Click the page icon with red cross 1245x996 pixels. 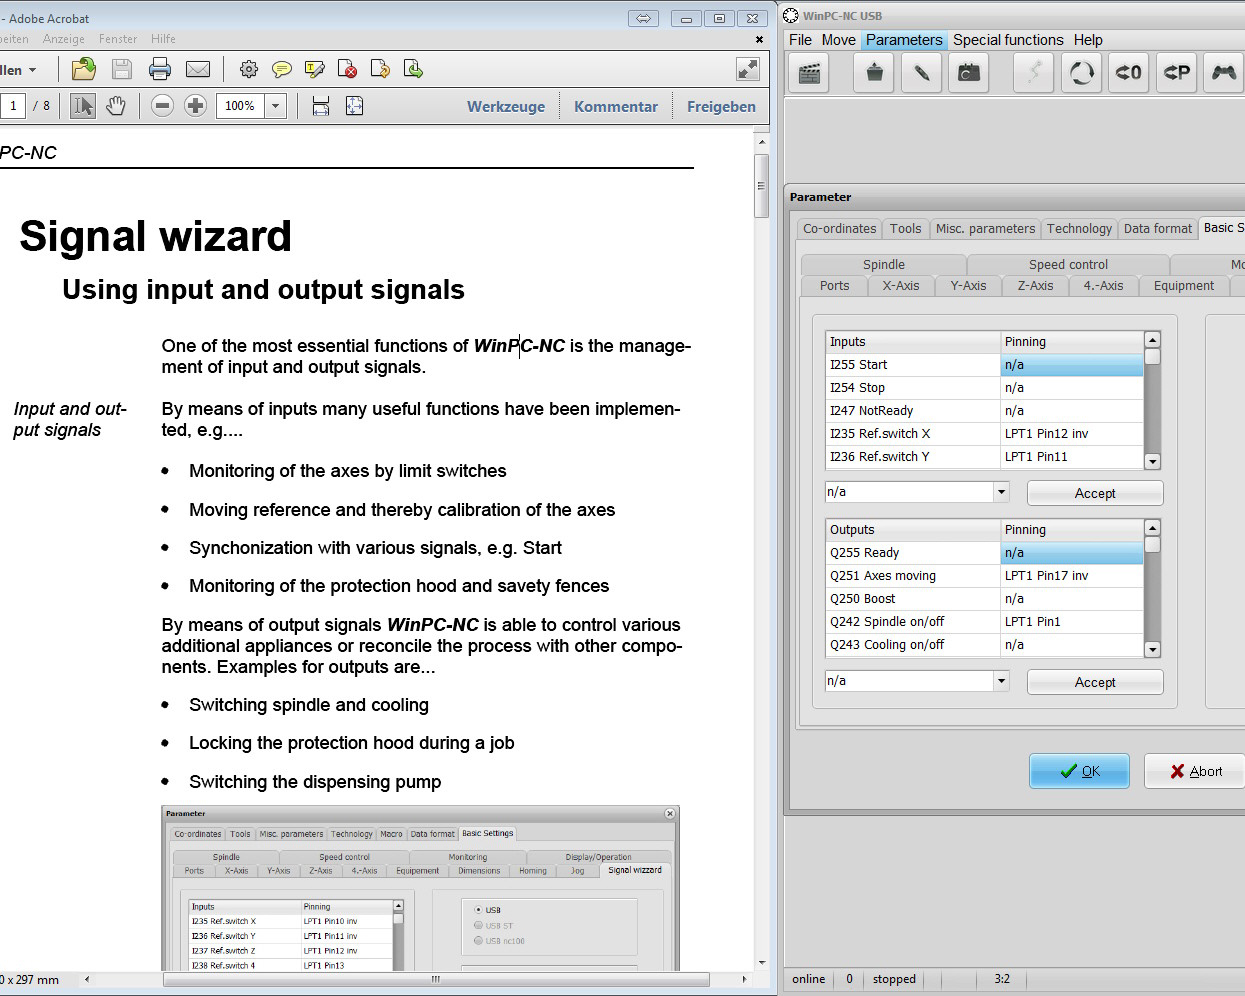point(347,69)
